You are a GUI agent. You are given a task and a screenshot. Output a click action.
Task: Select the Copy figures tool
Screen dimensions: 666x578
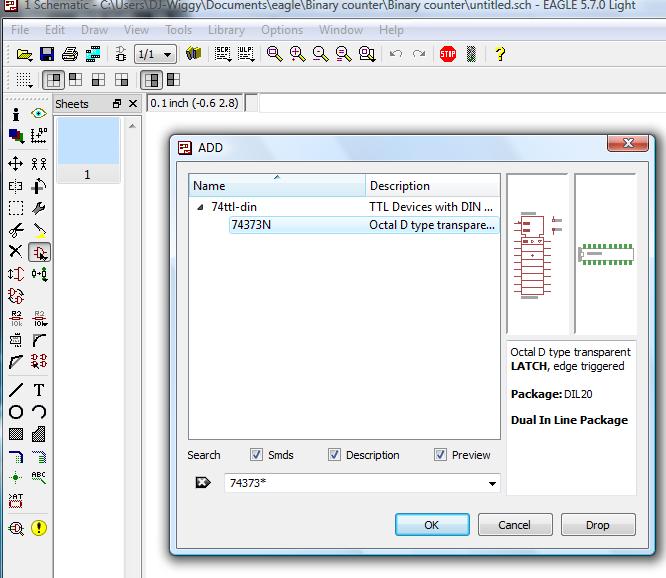39,164
